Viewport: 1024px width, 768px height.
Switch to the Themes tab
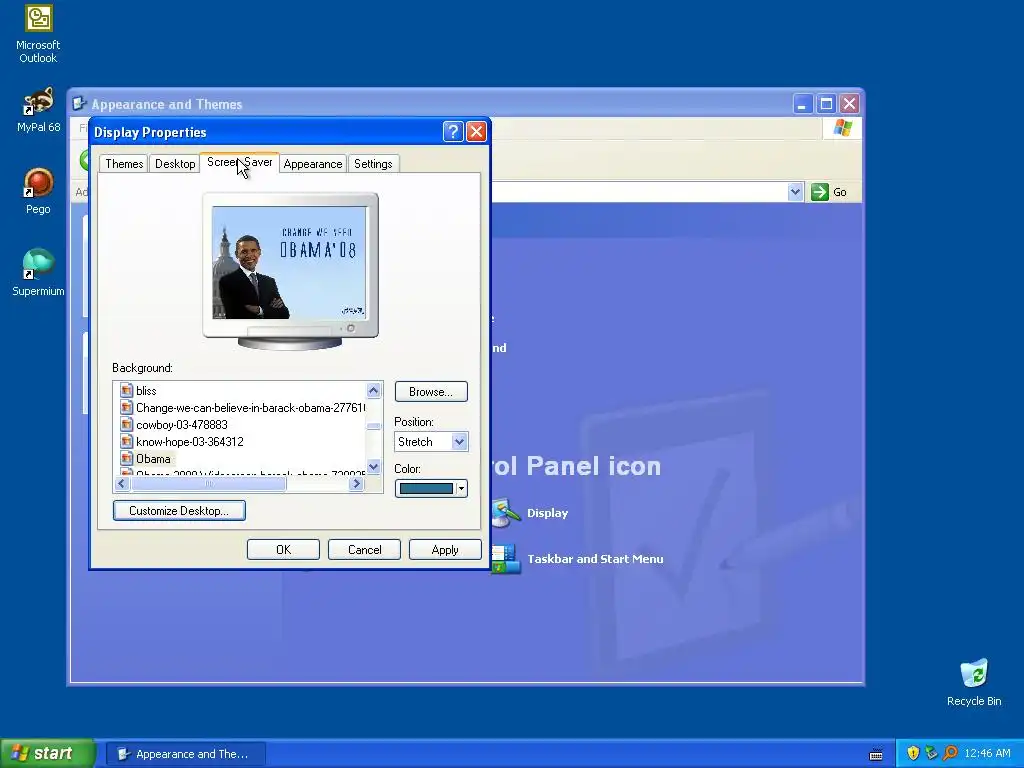tap(124, 164)
